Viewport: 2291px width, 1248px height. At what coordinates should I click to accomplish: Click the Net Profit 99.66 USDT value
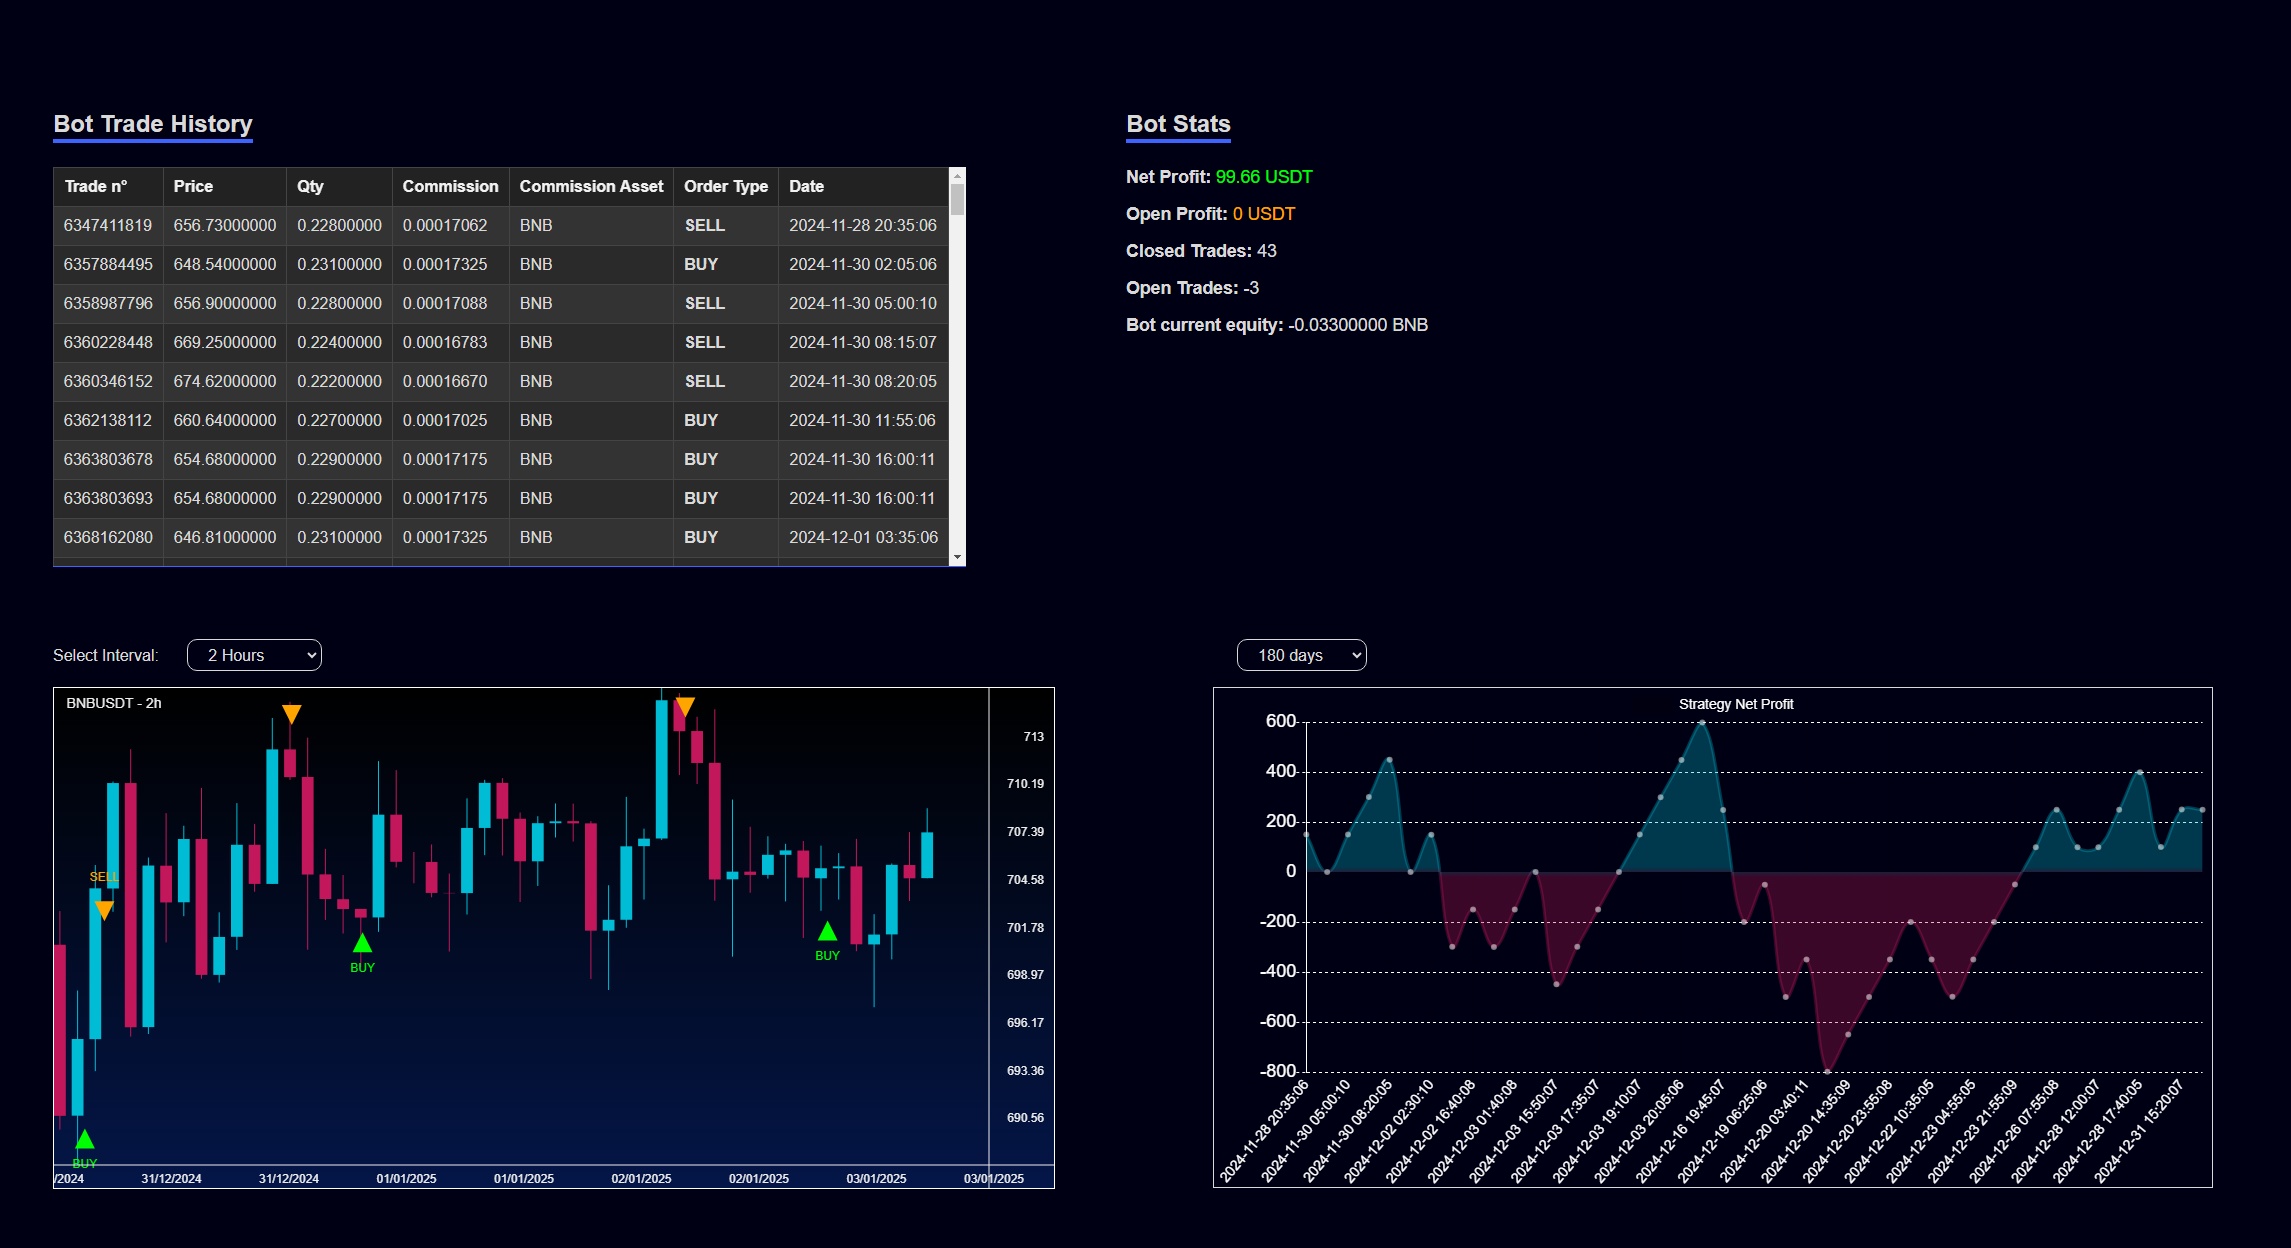(x=1263, y=177)
